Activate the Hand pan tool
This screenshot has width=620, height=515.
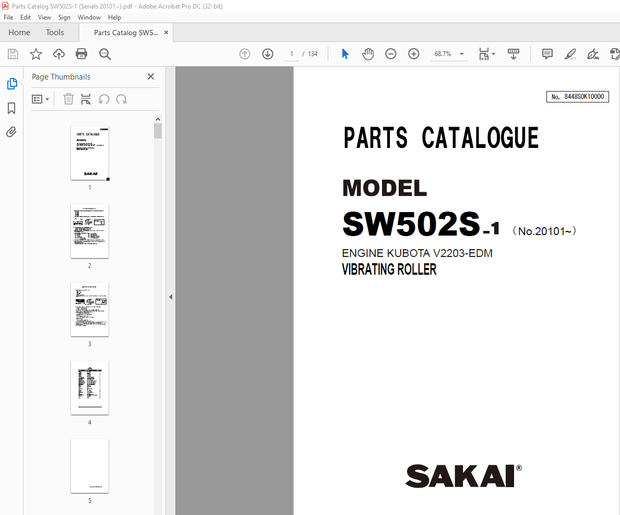[368, 54]
